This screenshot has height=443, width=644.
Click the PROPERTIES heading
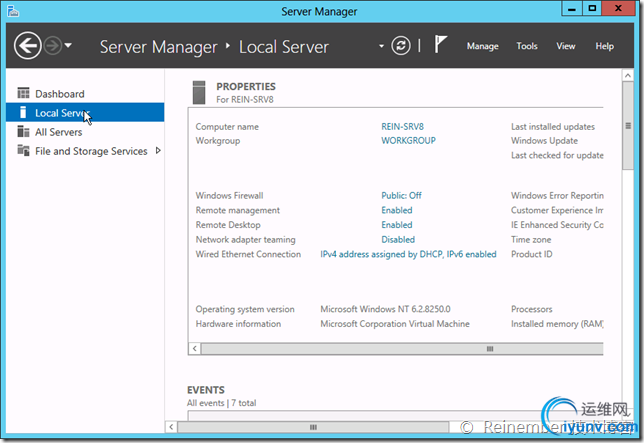(x=246, y=87)
